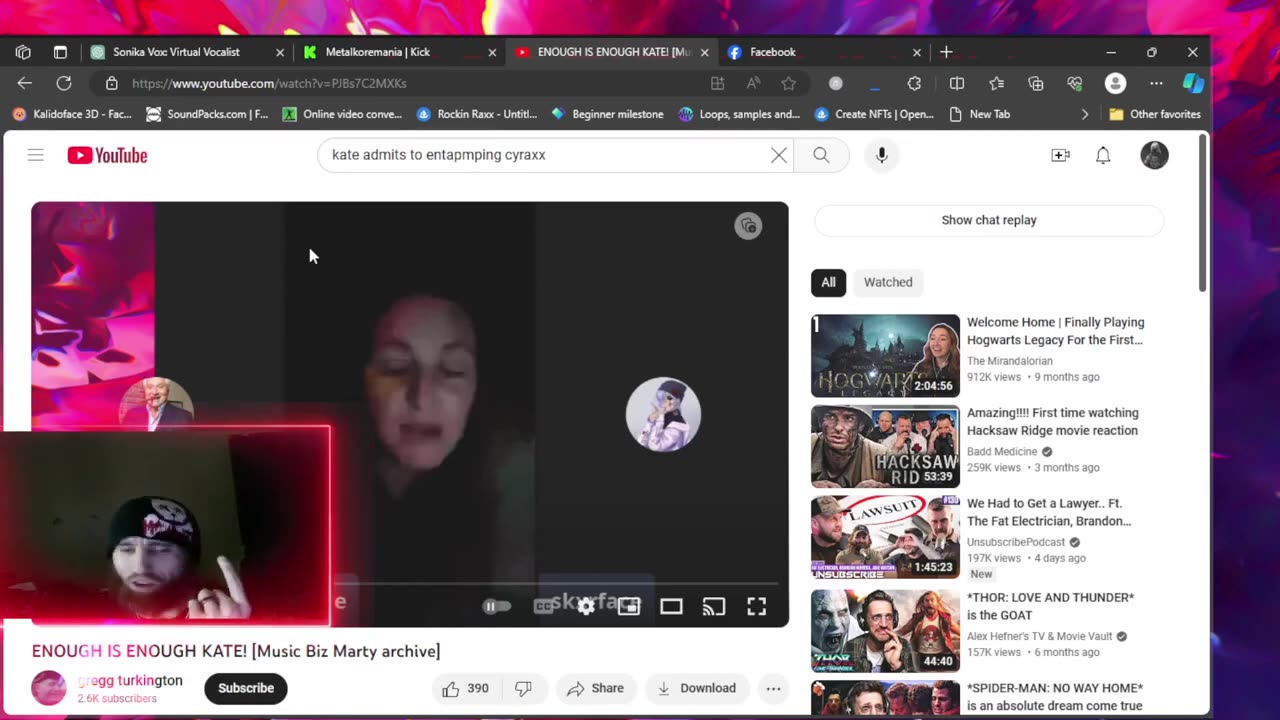Open the Collections icon
Viewport: 1280px width, 720px height.
pos(1035,83)
